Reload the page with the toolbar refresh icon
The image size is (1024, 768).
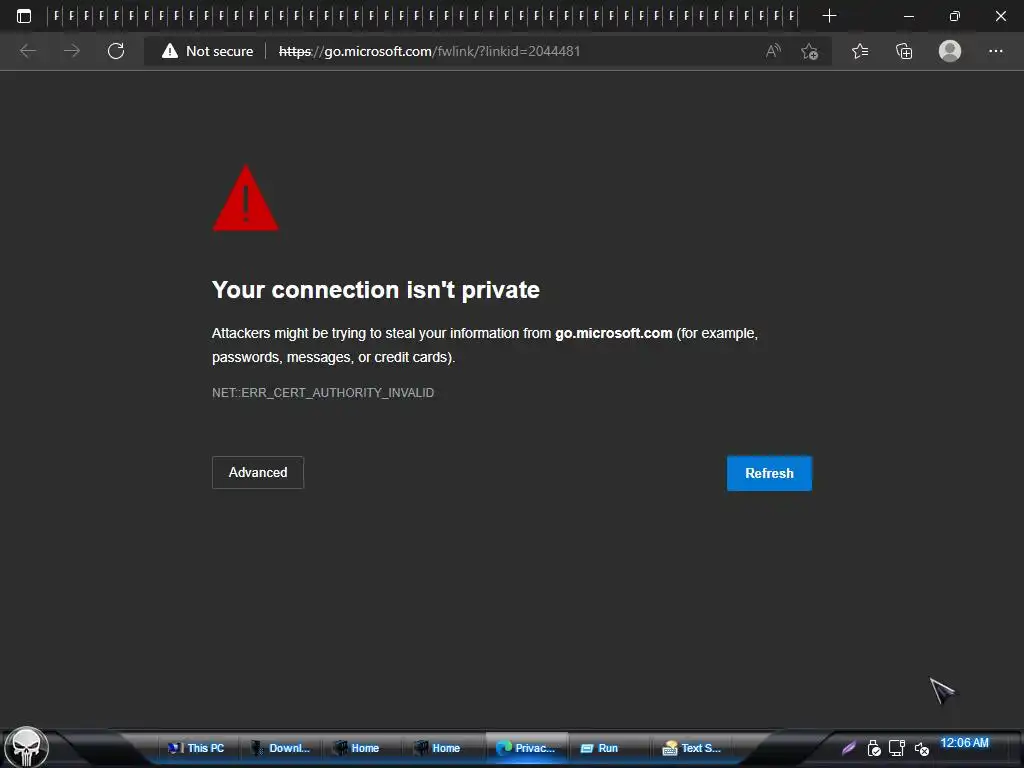click(116, 51)
